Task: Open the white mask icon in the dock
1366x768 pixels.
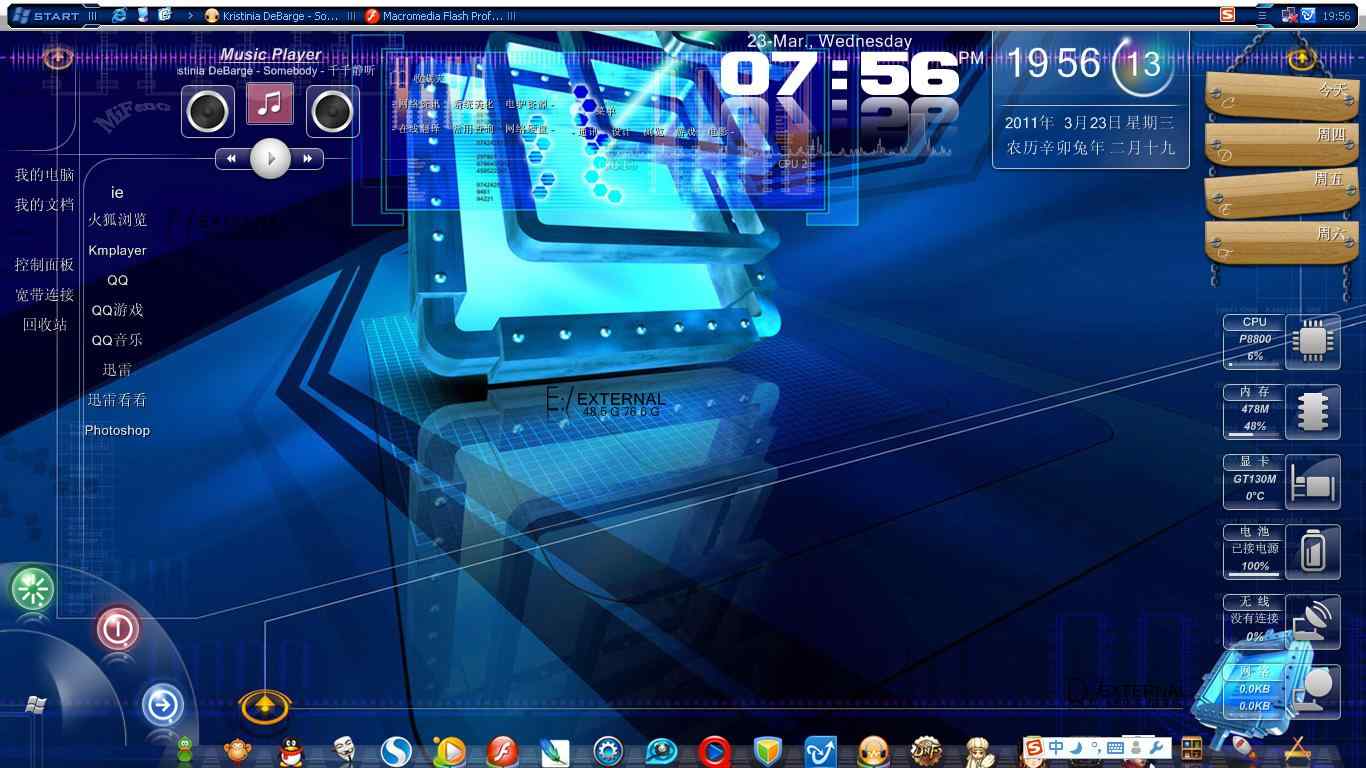Action: [x=344, y=751]
